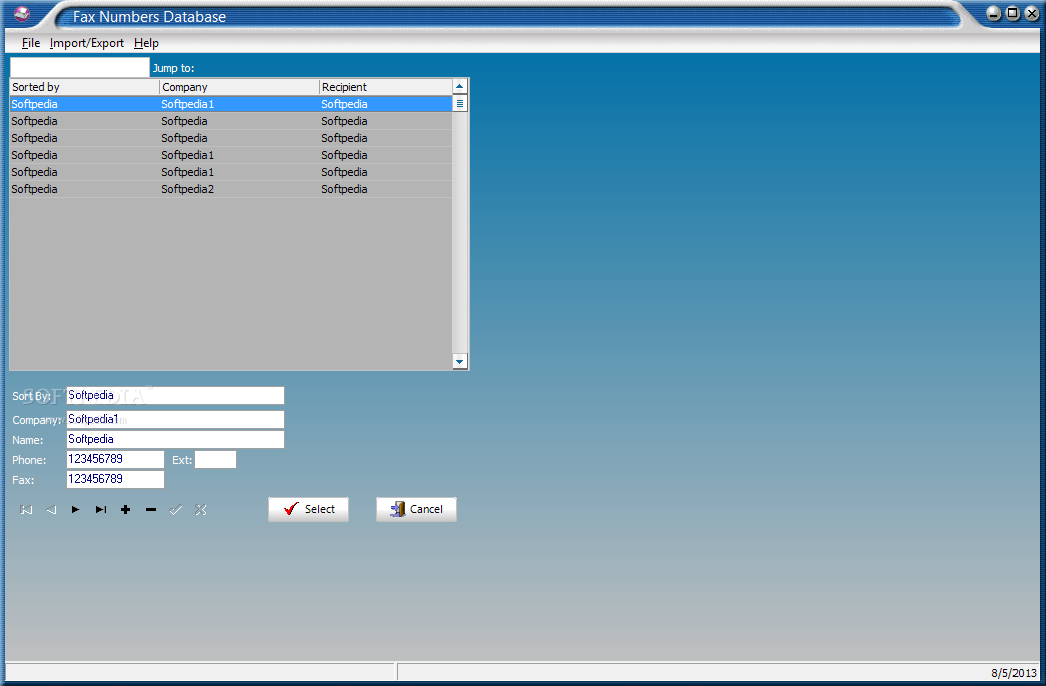Click the Select button
This screenshot has height=686, width=1046.
(308, 509)
